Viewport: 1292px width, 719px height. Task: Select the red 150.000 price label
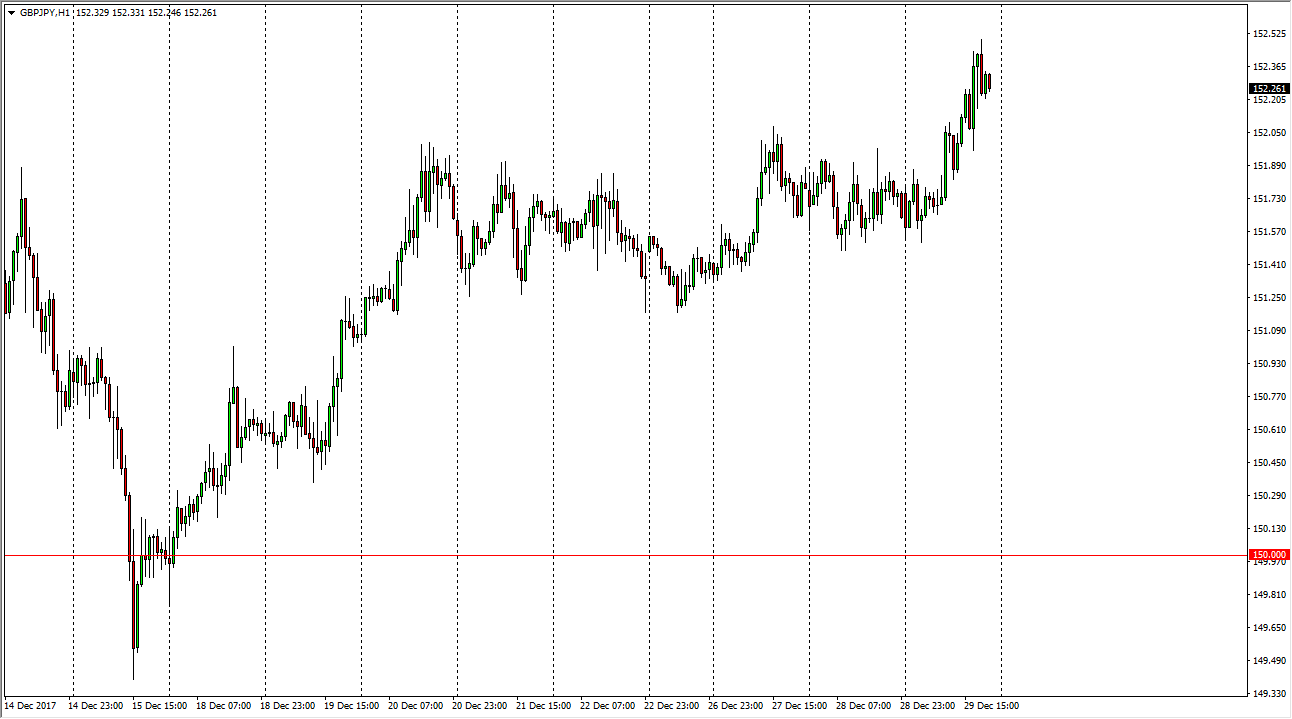[x=1268, y=555]
